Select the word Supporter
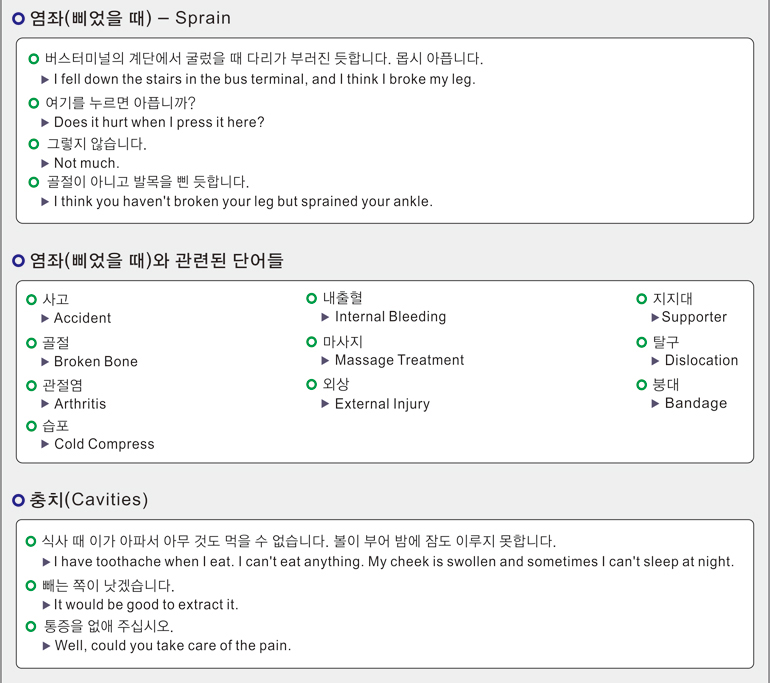 click(694, 317)
